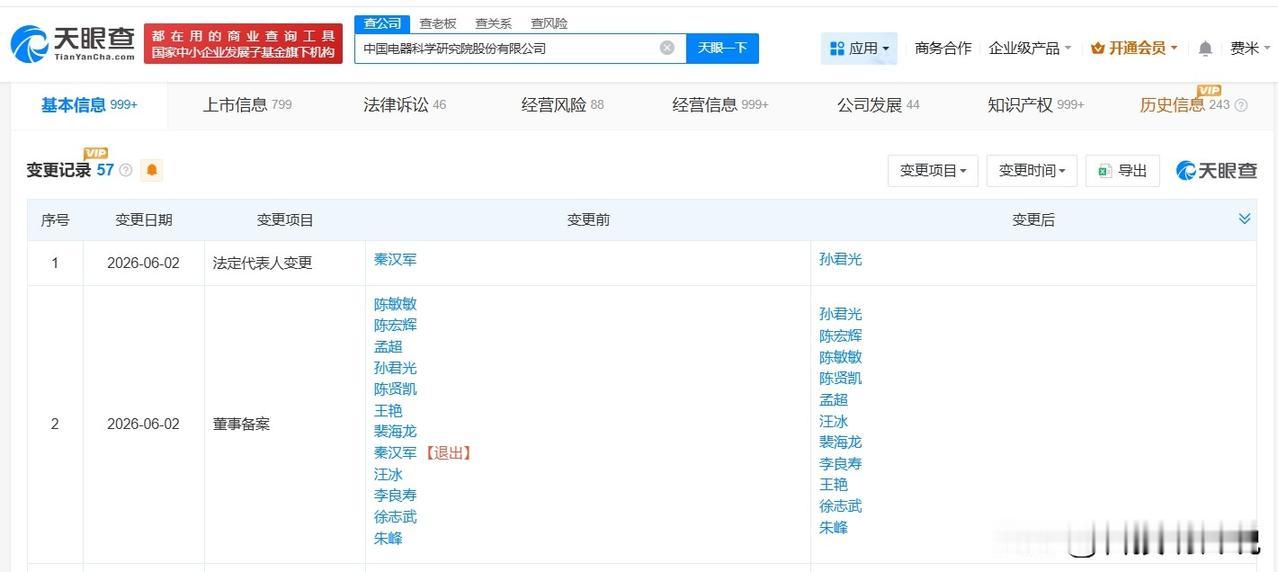Open 秦汉军 link in row 1 变更前
The image size is (1278, 572).
click(395, 259)
